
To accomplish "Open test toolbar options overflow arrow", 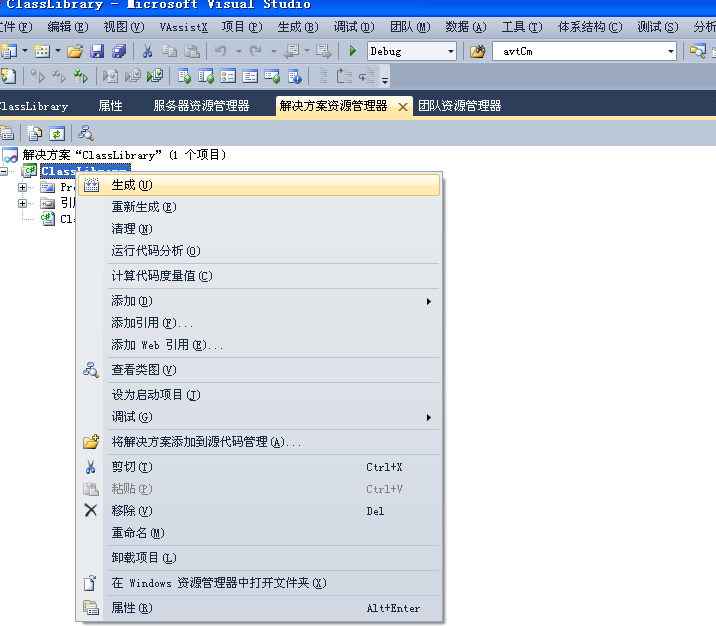I will click(385, 80).
